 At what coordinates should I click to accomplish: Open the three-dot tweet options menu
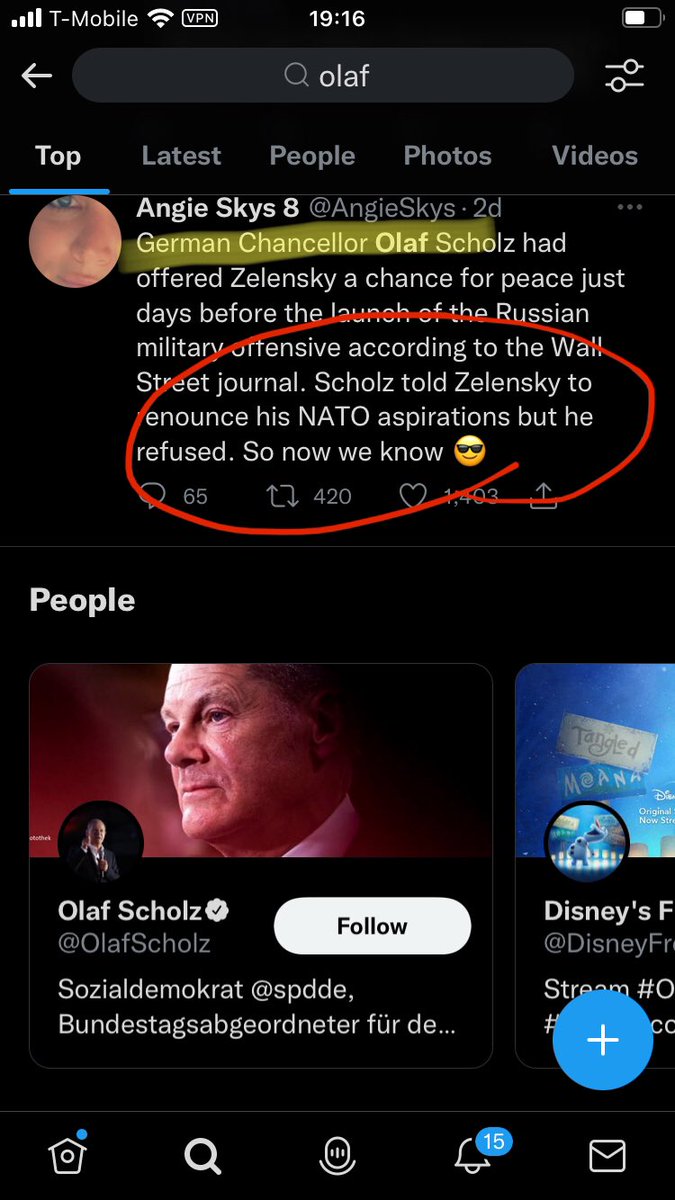pos(629,208)
